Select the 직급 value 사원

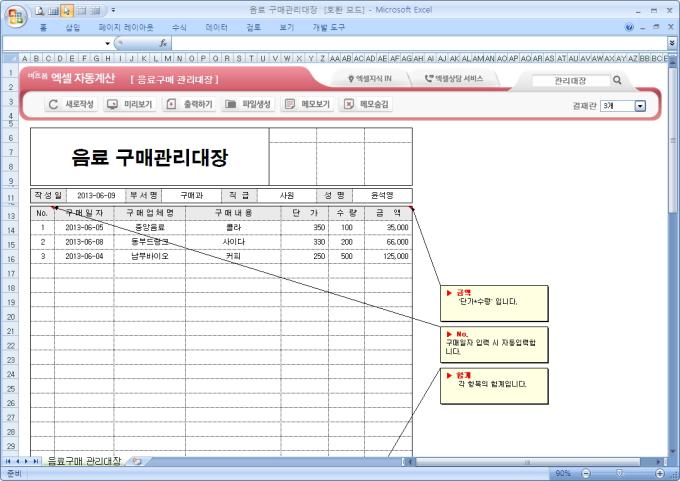(287, 196)
